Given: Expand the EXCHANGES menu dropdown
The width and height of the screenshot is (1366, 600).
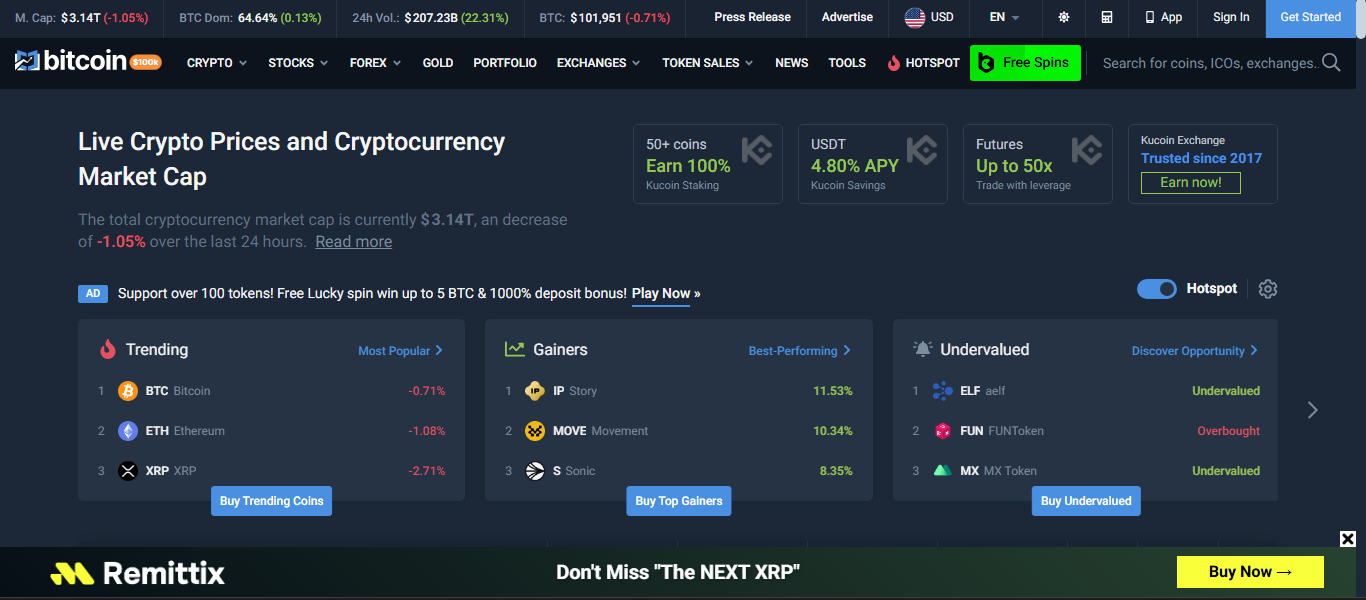Looking at the screenshot, I should 599,63.
